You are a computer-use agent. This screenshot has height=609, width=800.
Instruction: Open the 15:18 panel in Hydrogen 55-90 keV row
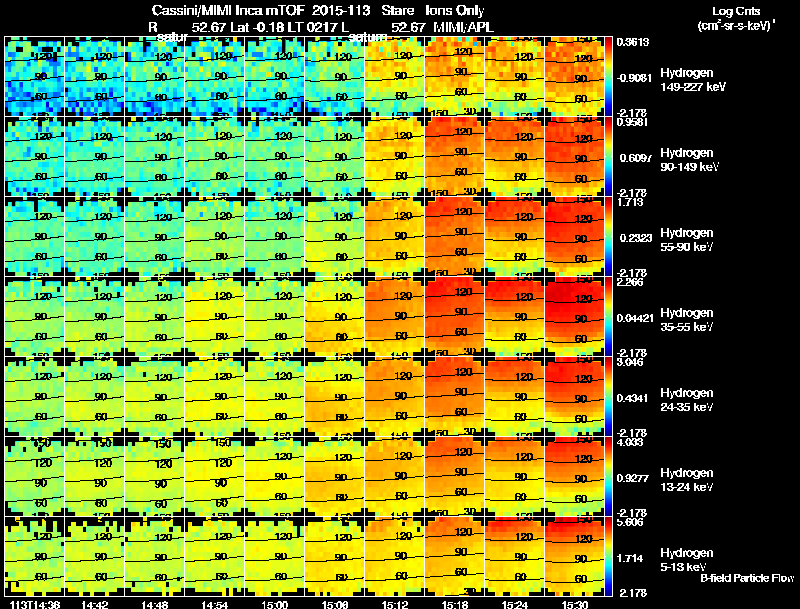pyautogui.click(x=454, y=237)
